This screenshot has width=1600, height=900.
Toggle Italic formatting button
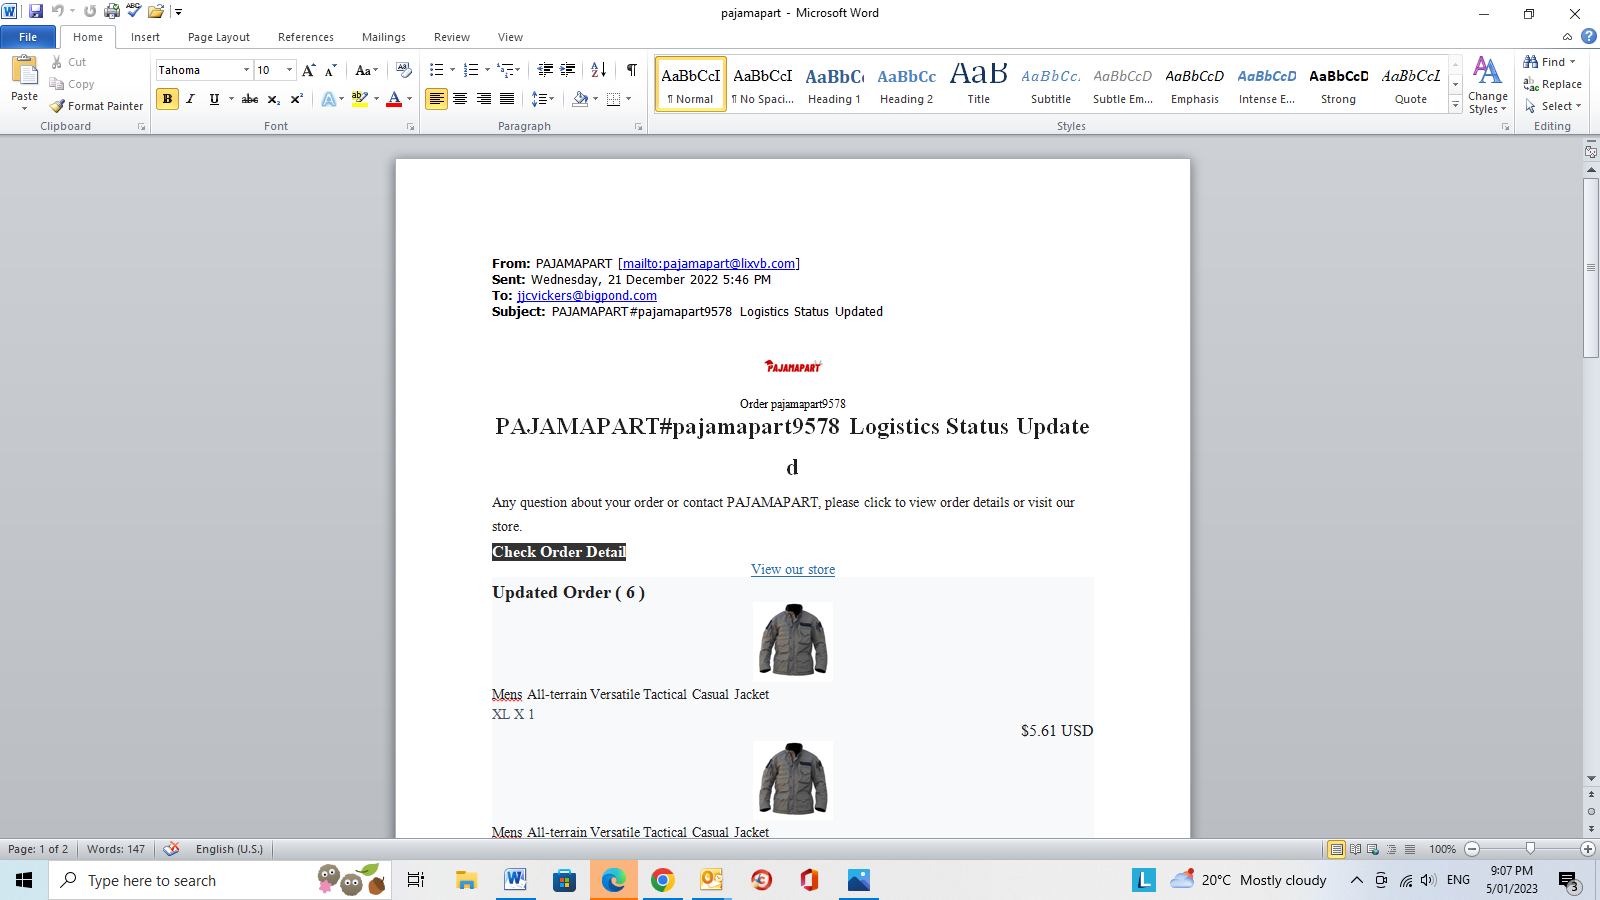point(190,99)
